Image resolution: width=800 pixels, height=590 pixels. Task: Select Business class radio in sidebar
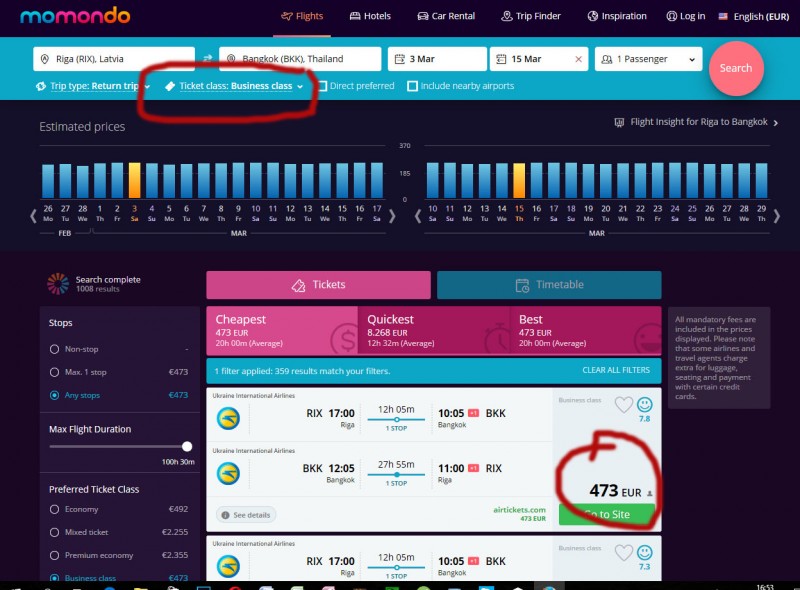click(x=55, y=578)
